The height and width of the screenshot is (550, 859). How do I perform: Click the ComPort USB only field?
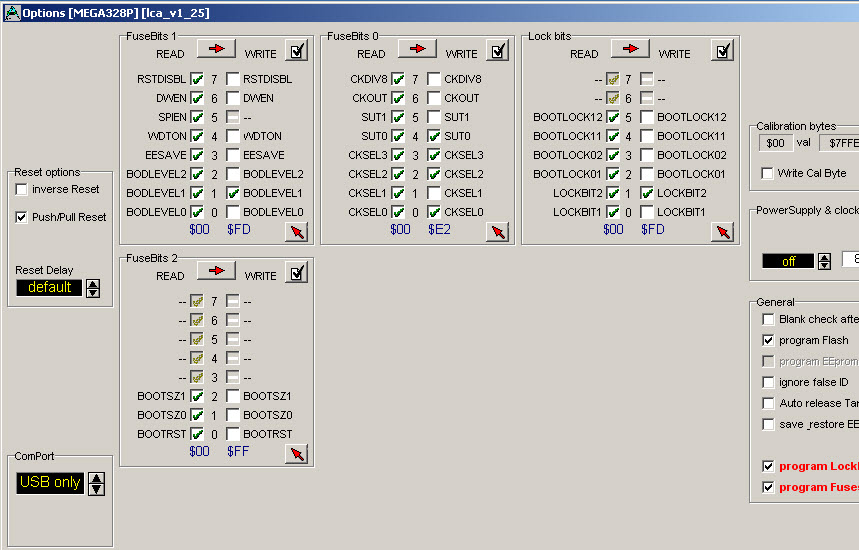50,483
